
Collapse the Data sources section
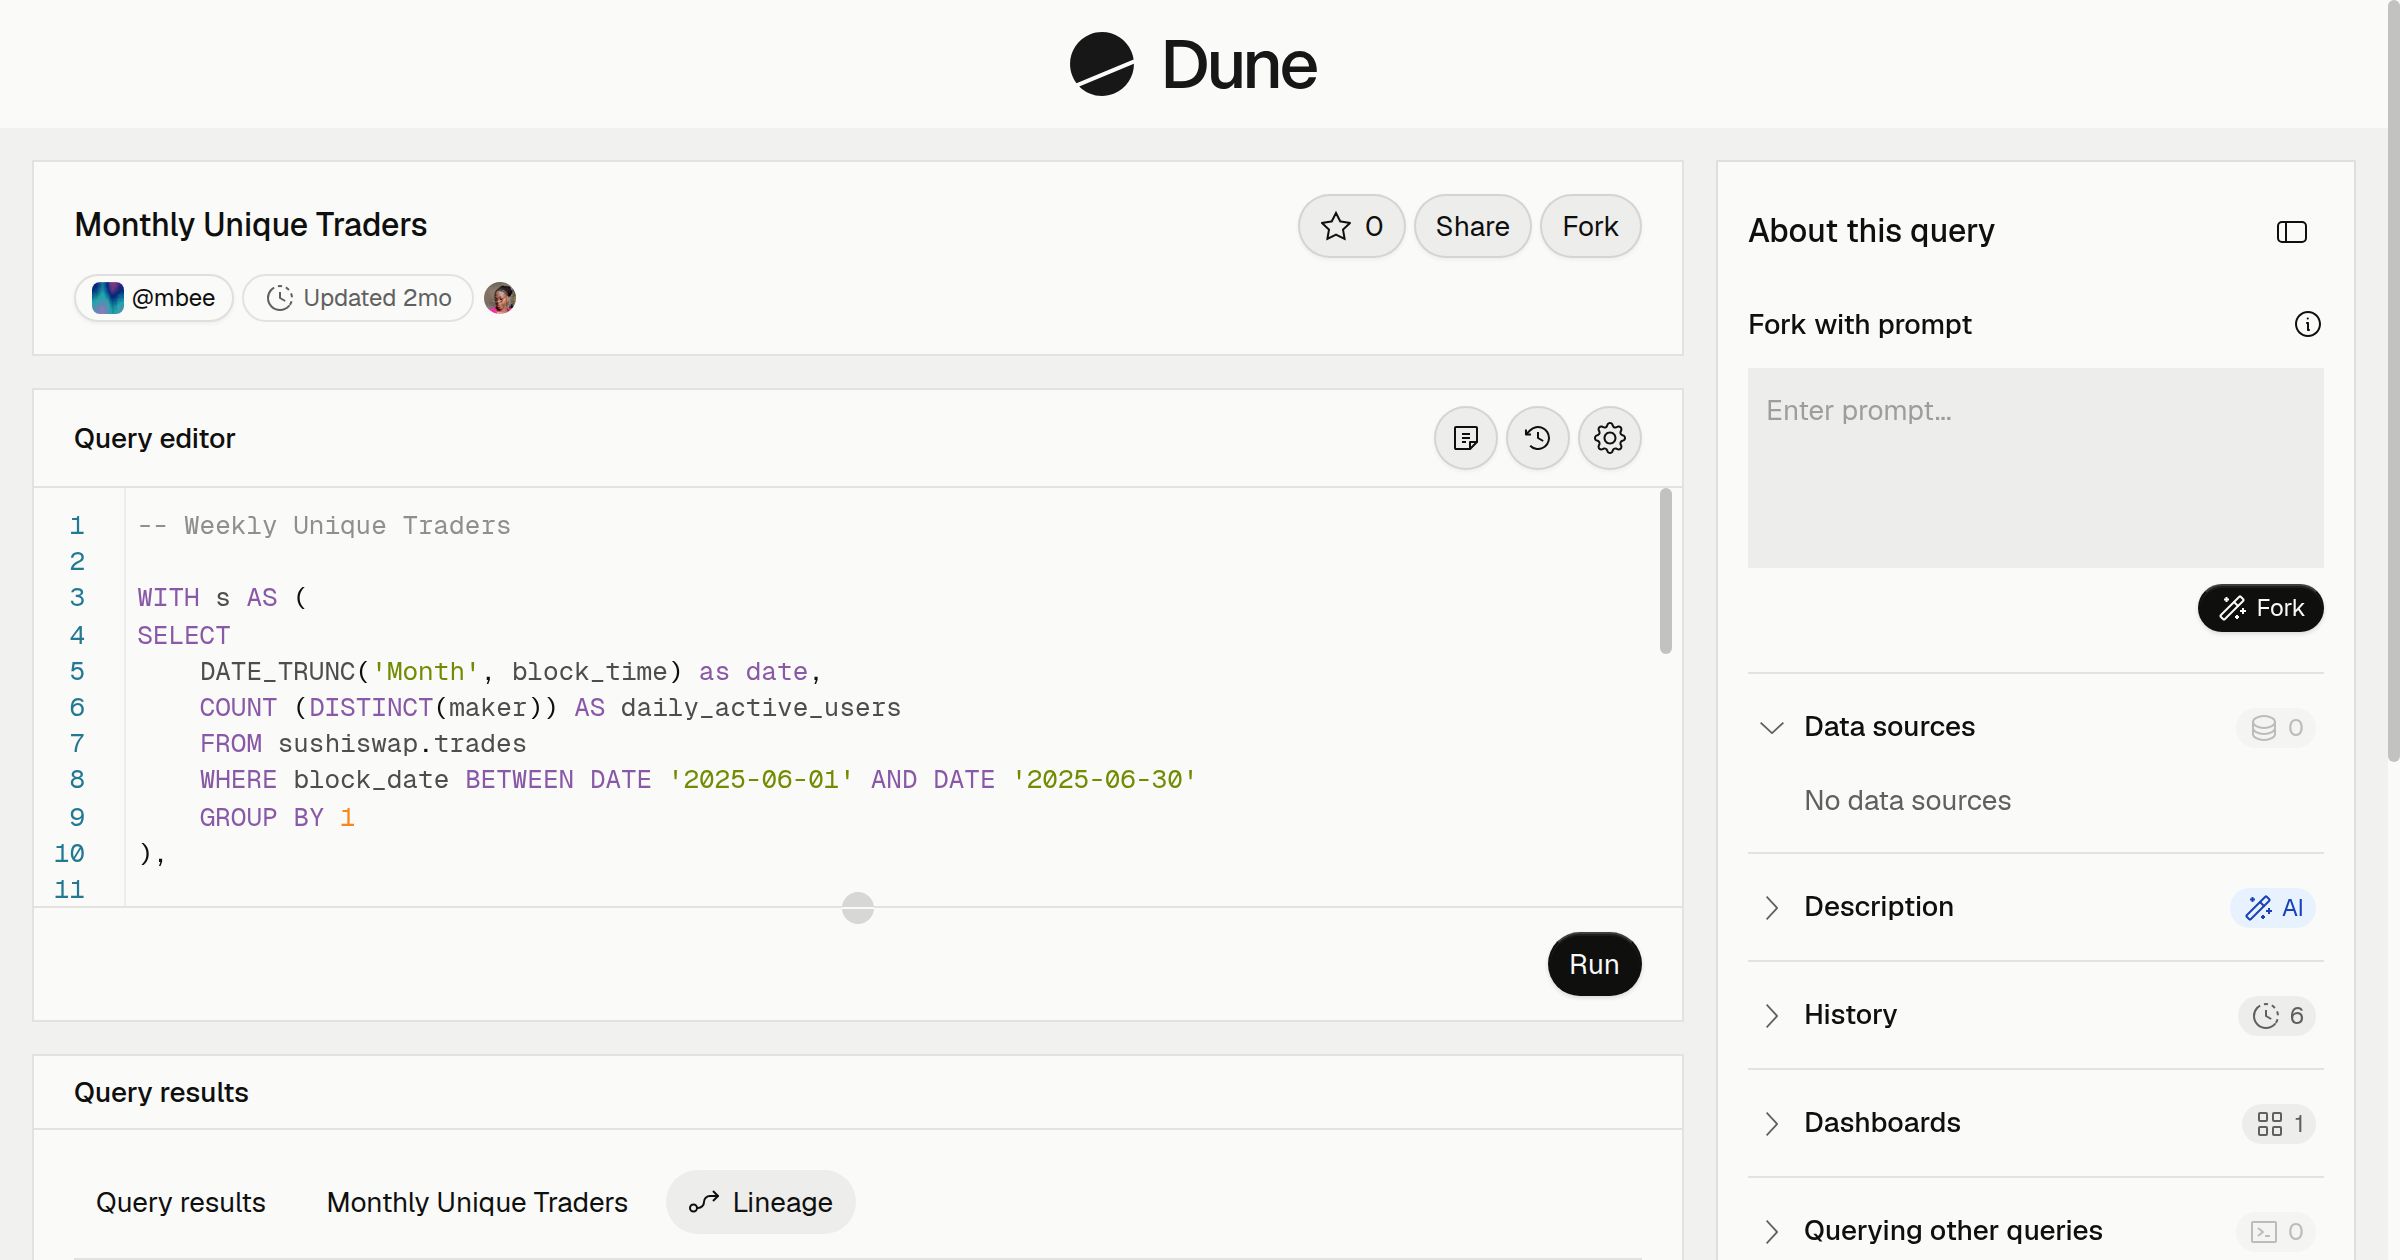point(1772,727)
